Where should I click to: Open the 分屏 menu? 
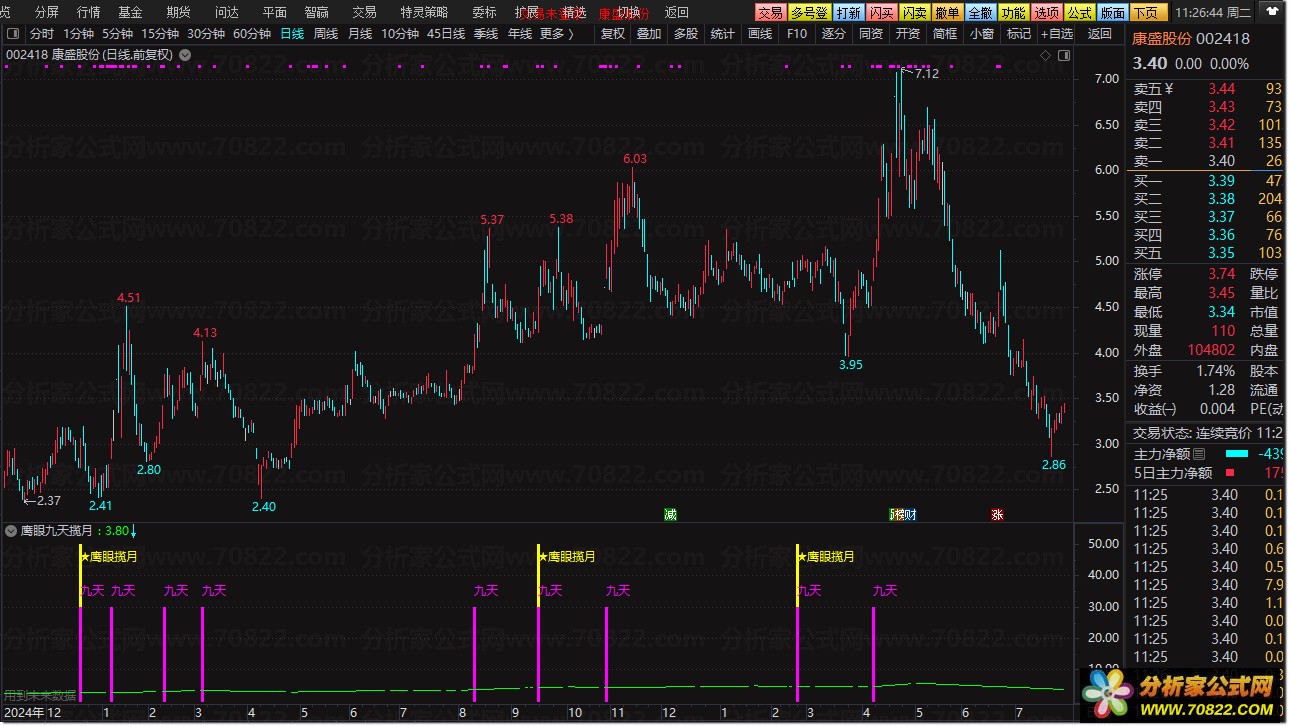46,13
